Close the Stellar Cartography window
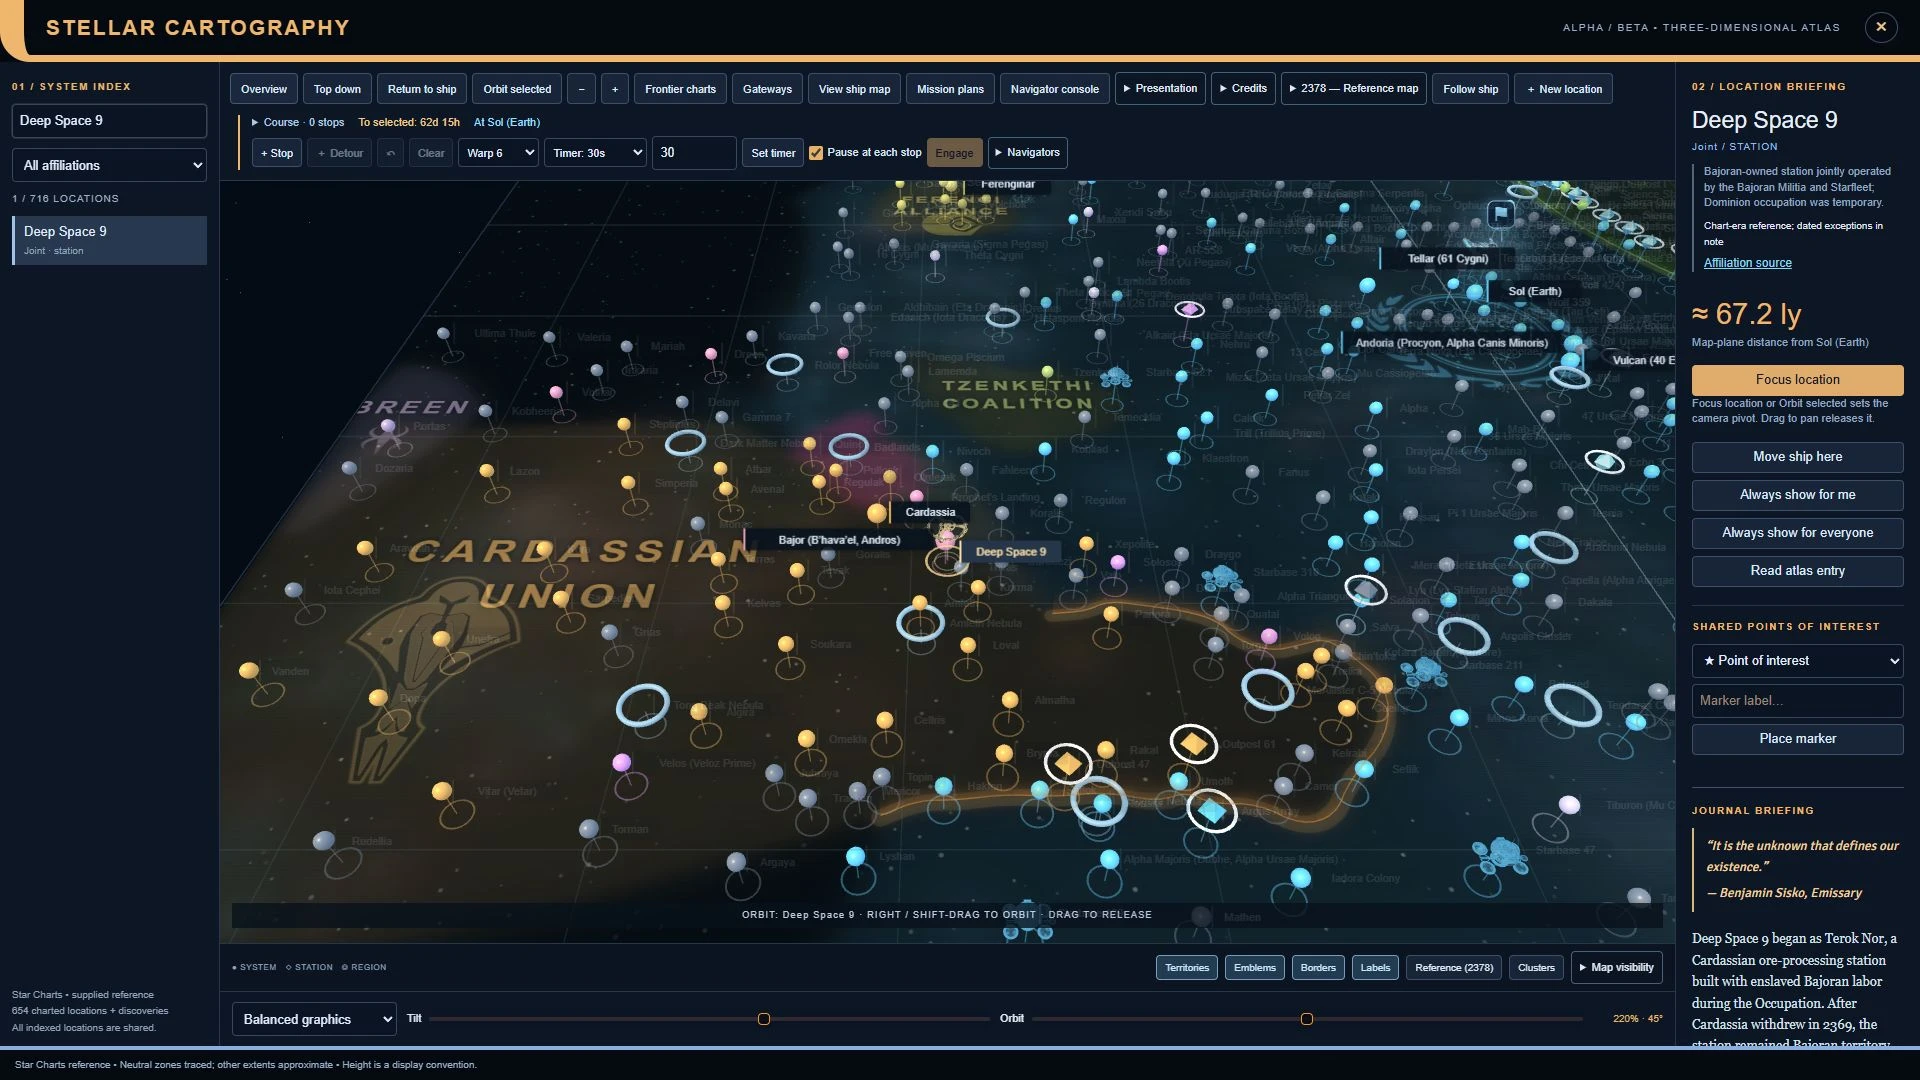1920x1080 pixels. point(1881,27)
